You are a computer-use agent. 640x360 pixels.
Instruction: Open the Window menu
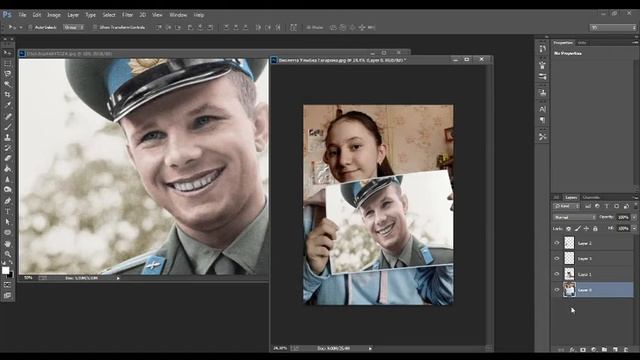[178, 15]
